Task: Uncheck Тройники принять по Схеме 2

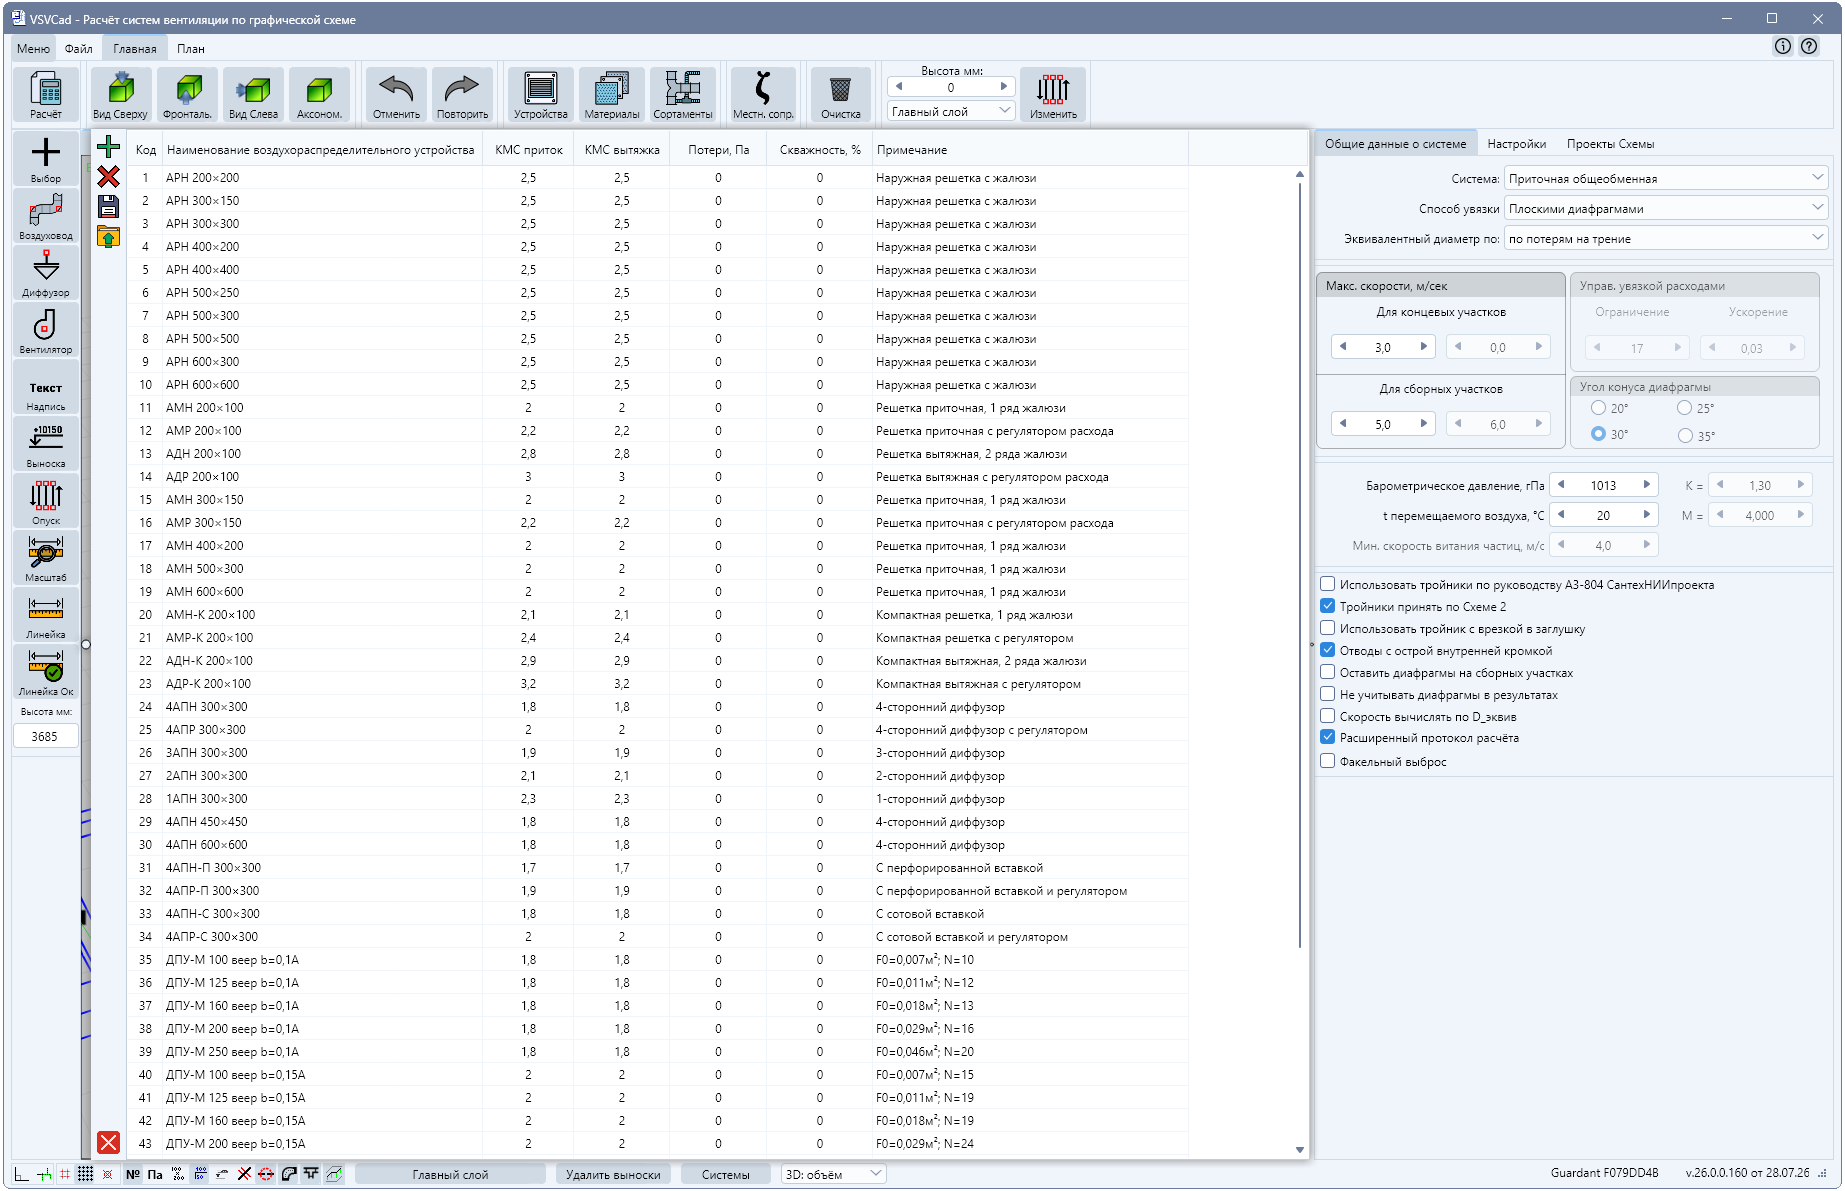Action: [1328, 606]
